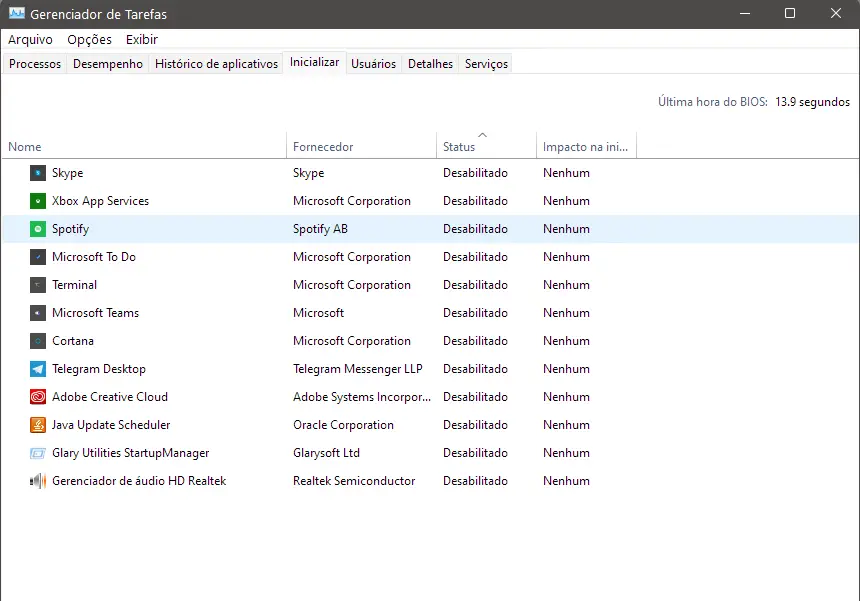
Task: Click the Adobe Creative Cloud icon
Action: click(38, 397)
